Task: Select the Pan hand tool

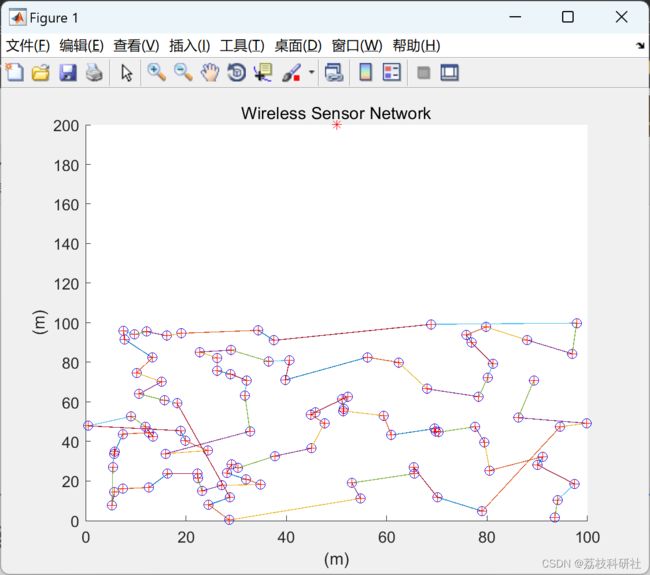Action: (x=210, y=73)
